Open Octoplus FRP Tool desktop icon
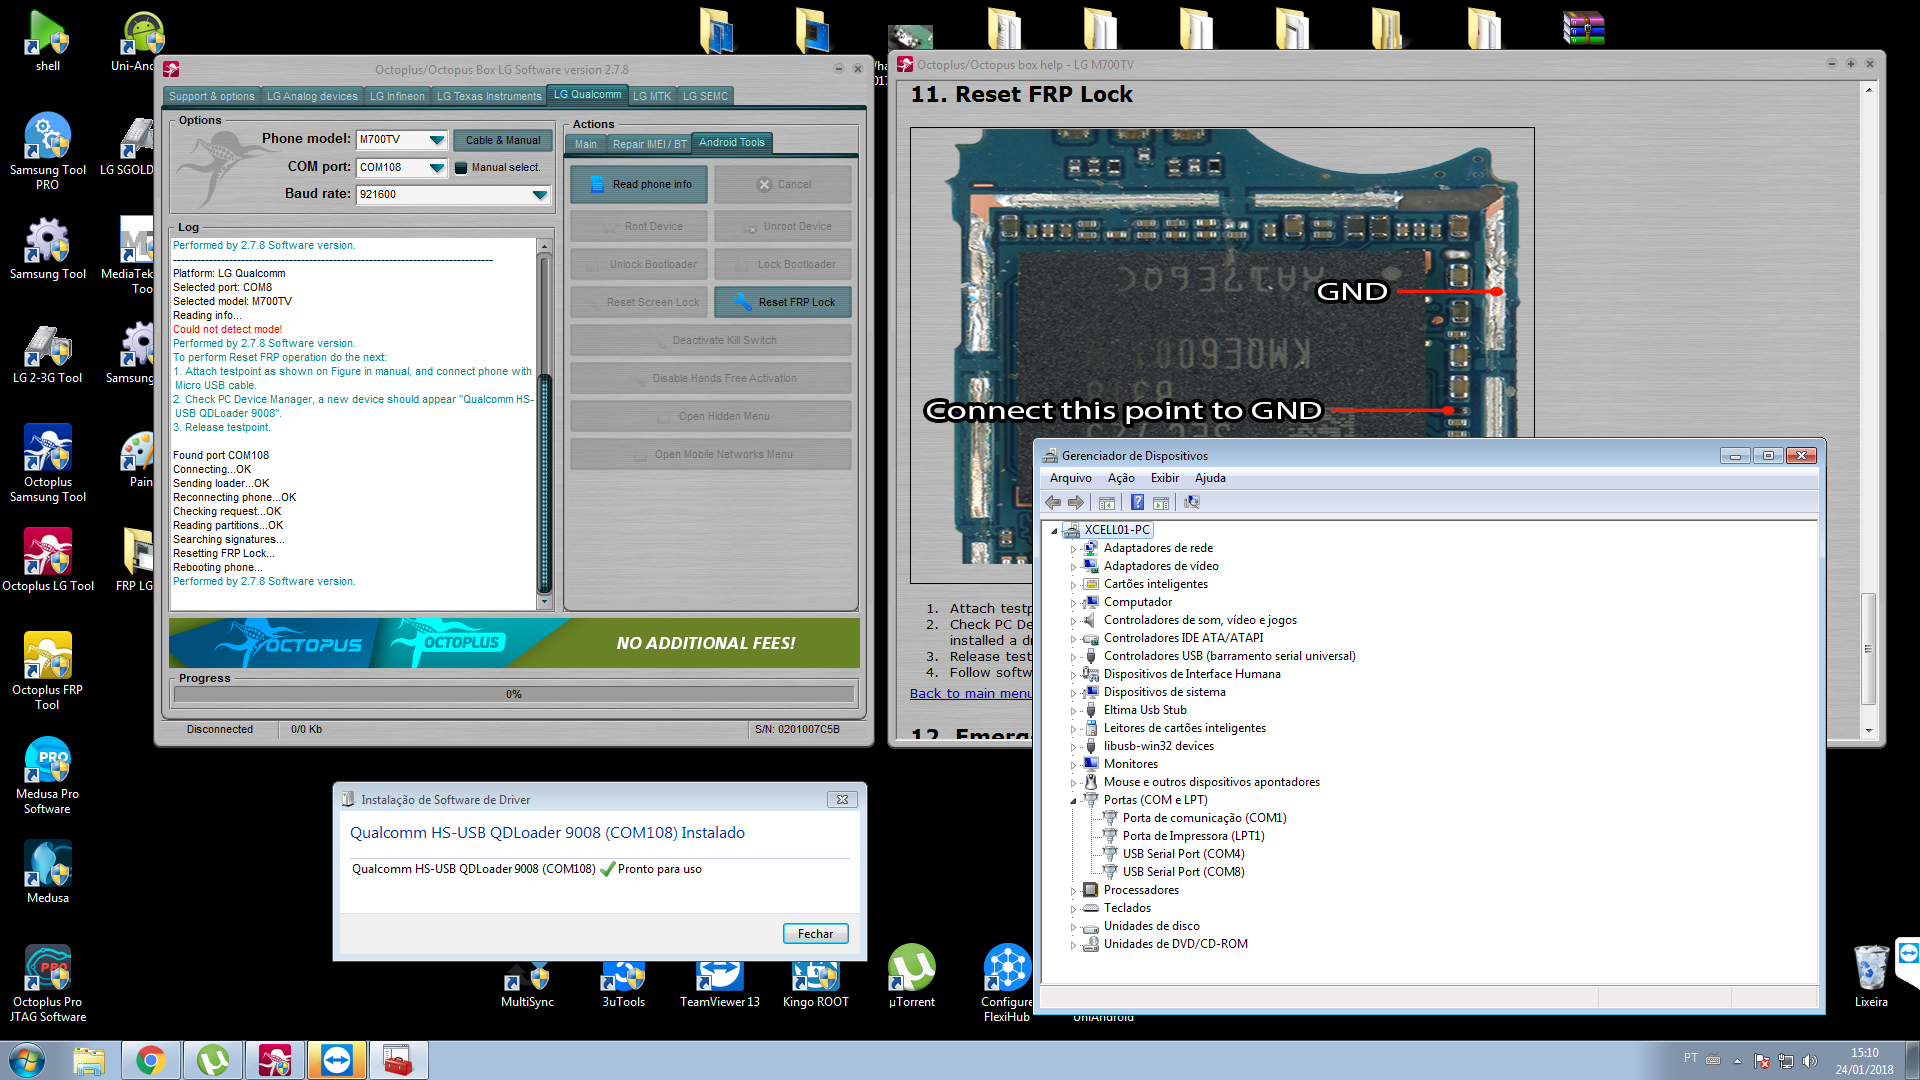This screenshot has height=1080, width=1920. click(47, 670)
